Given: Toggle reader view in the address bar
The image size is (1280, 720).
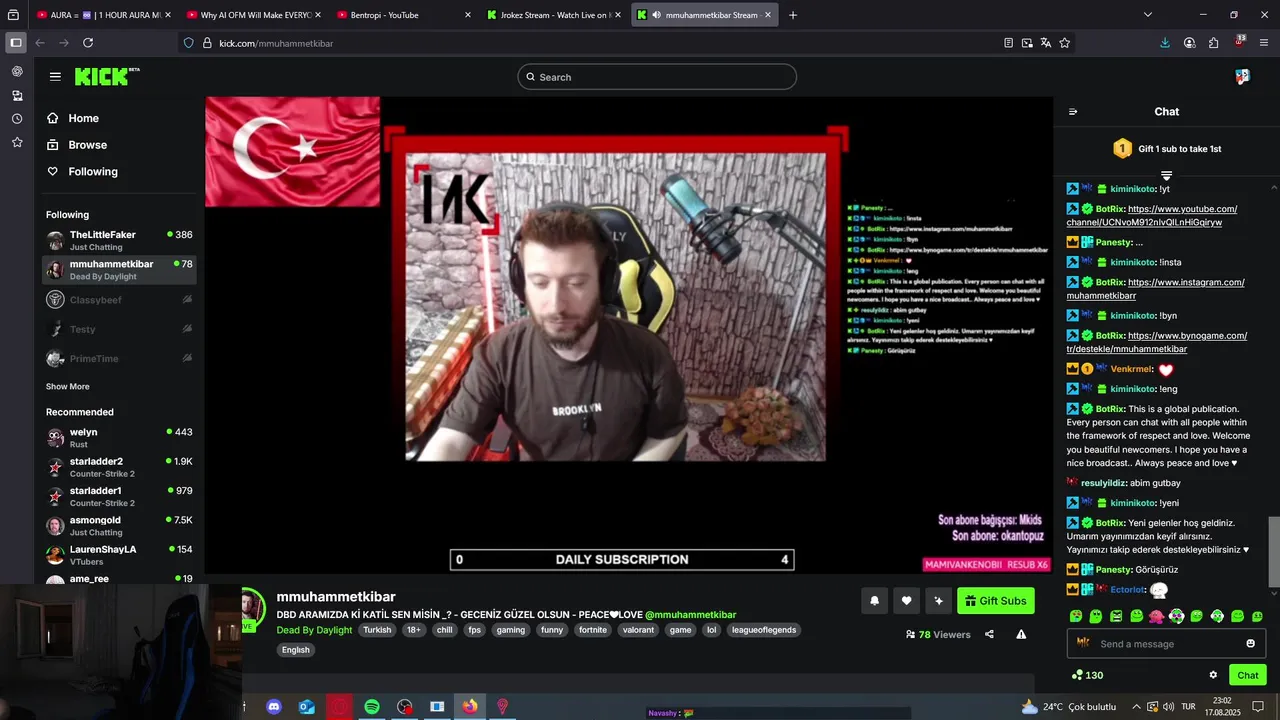Looking at the screenshot, I should point(1008,43).
